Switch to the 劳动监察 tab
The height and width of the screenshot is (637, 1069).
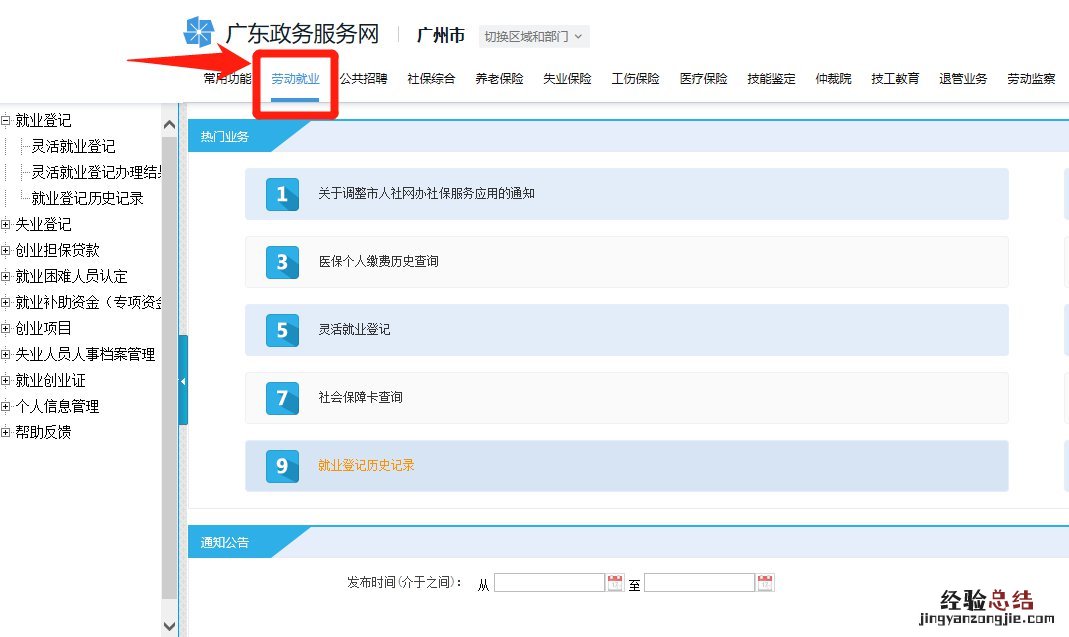tap(1031, 78)
